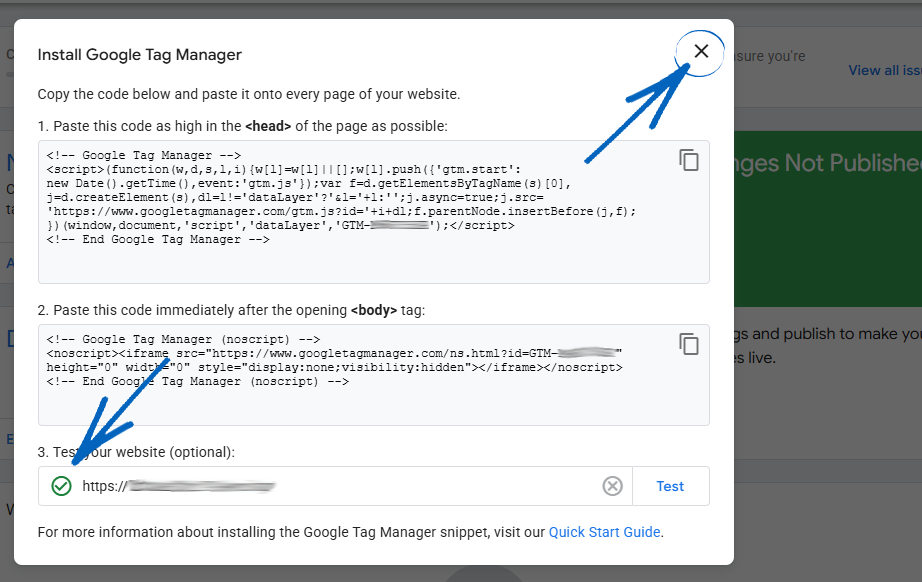Click the noscript iframe code box
This screenshot has height=582, width=922.
click(373, 374)
